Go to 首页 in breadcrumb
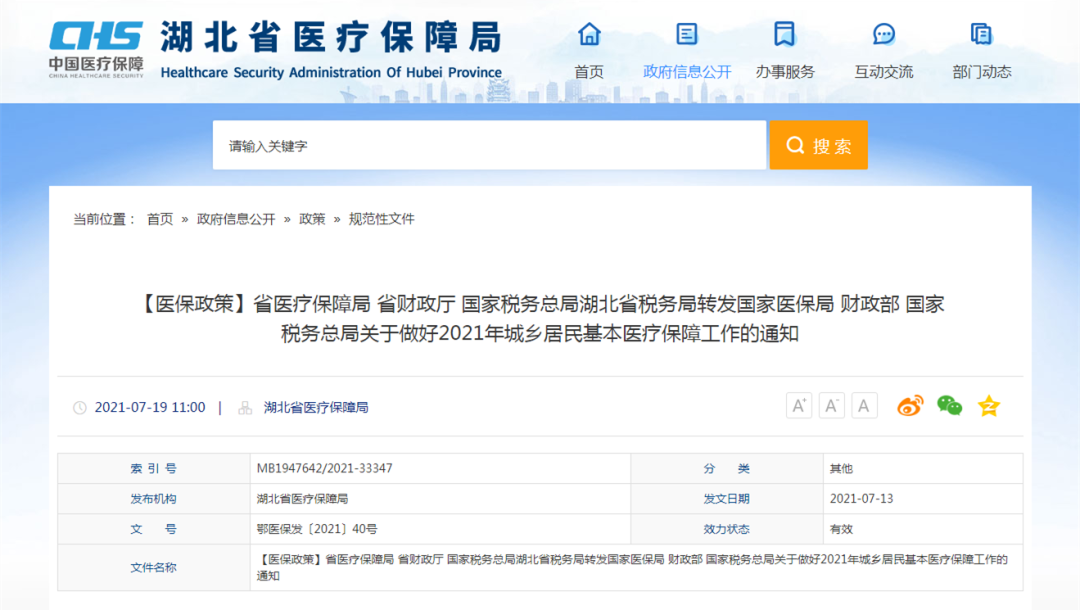1080x610 pixels. (160, 219)
